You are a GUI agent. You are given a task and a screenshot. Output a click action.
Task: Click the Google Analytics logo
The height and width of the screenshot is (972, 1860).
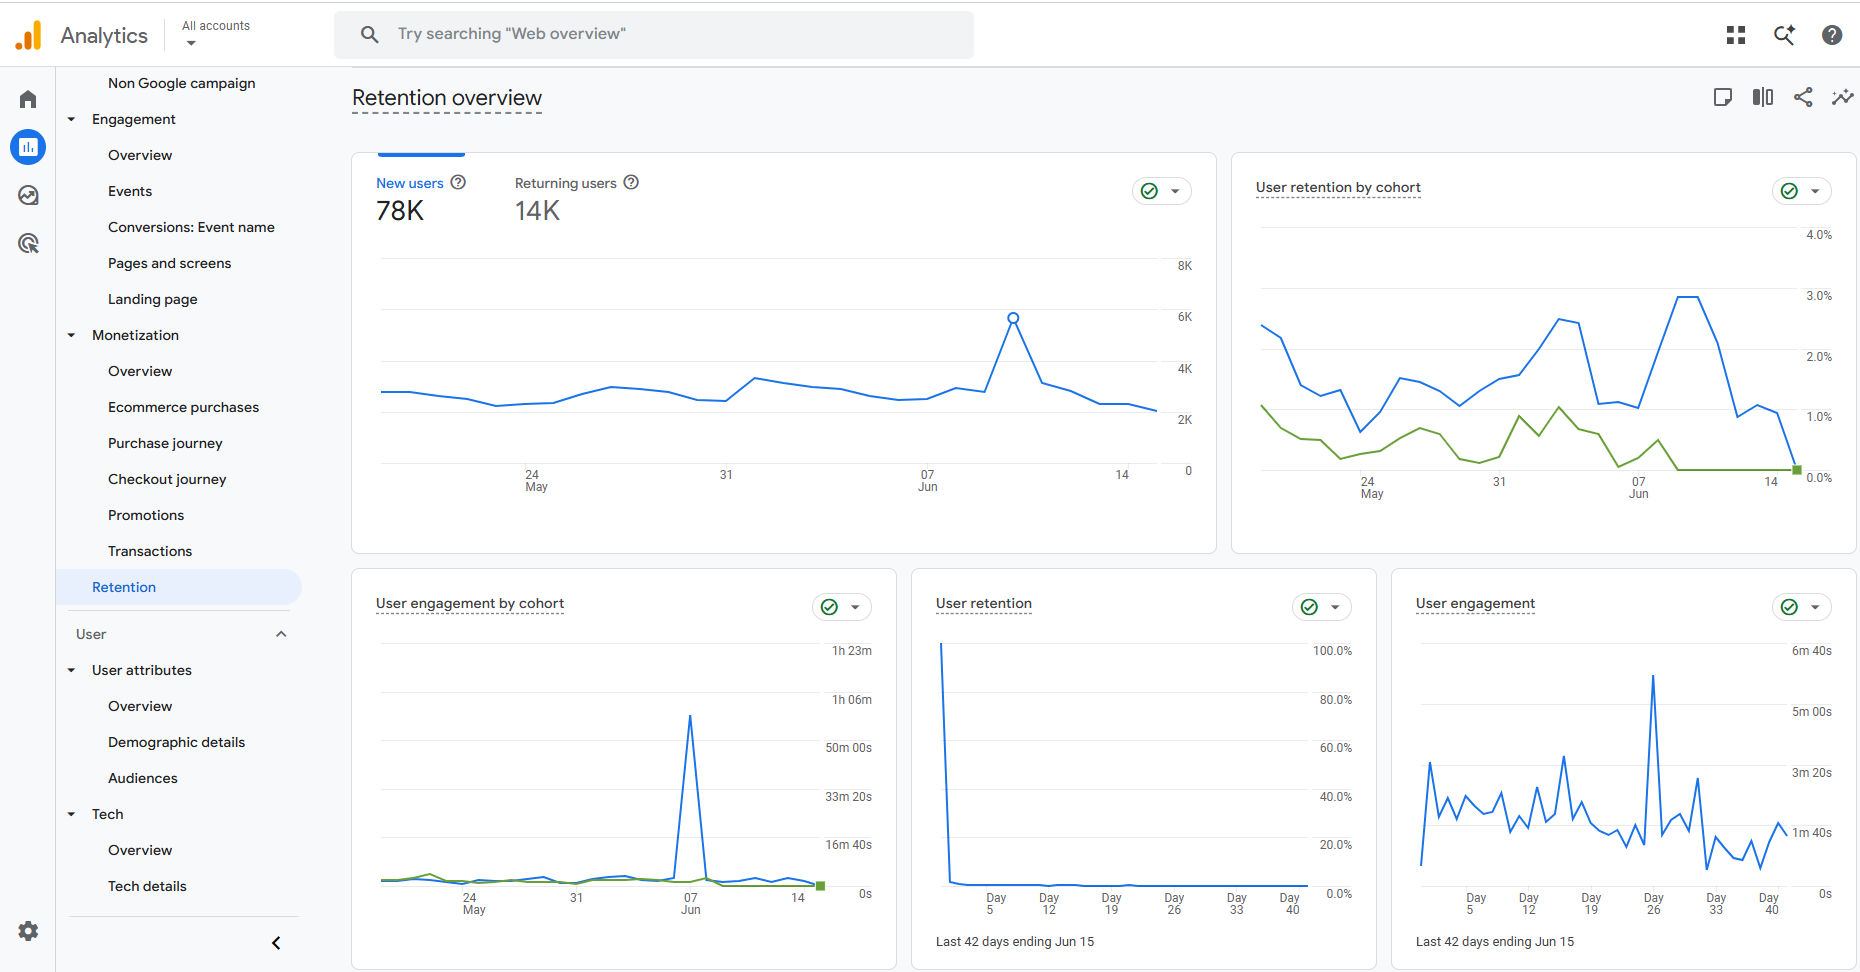(29, 35)
